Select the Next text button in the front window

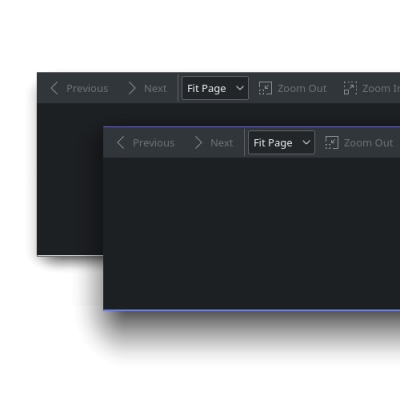tap(222, 143)
